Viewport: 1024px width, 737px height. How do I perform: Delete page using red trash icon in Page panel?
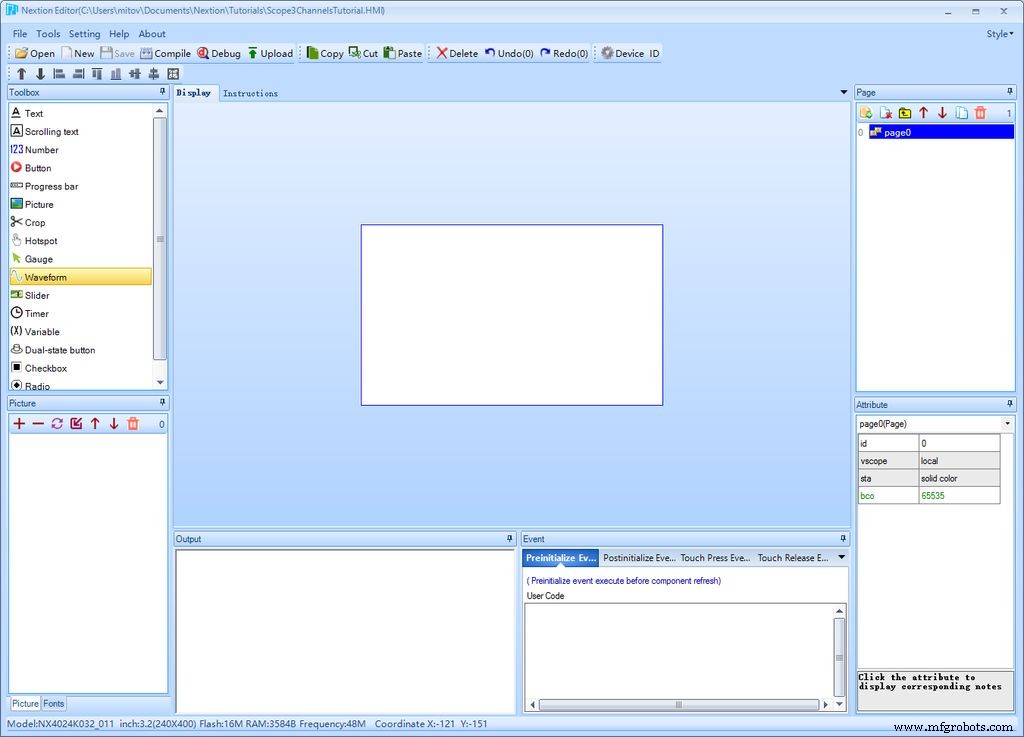(x=980, y=113)
